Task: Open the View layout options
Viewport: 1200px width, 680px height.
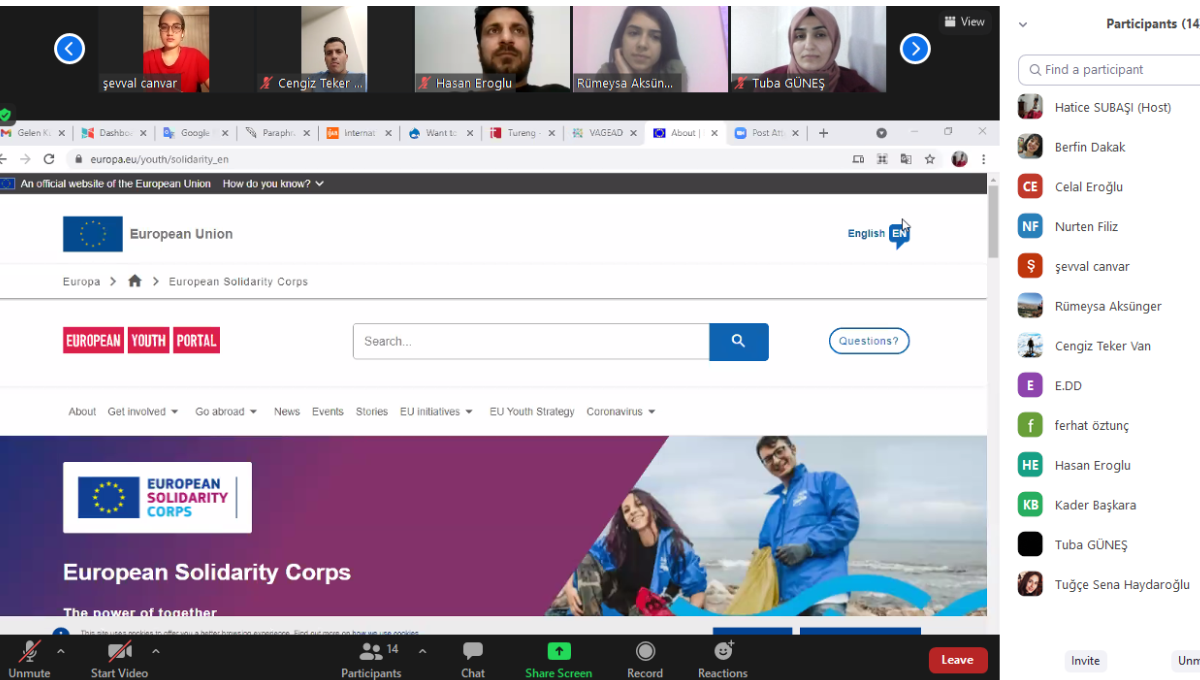Action: [964, 22]
